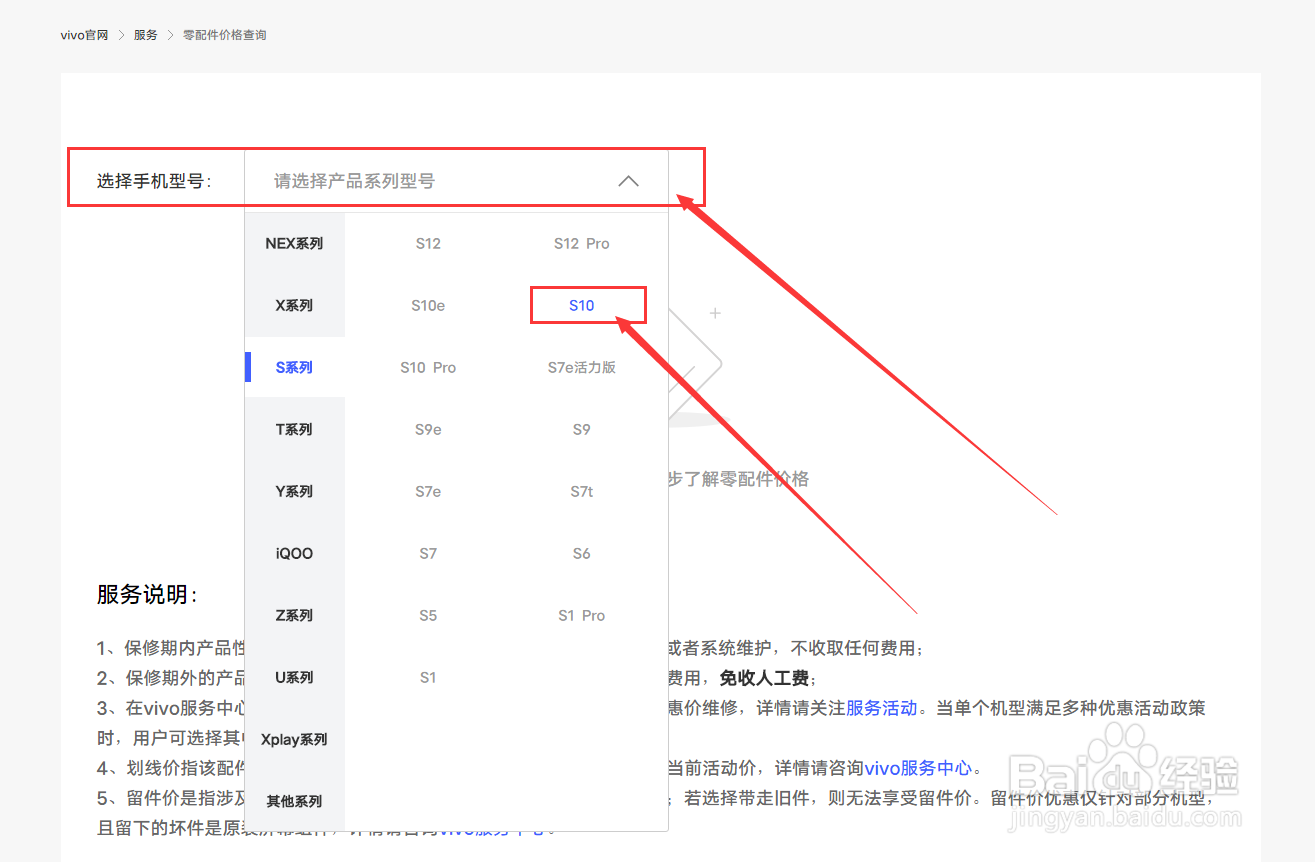The image size is (1315, 862).
Task: Select the S9e model entry
Action: coord(428,429)
